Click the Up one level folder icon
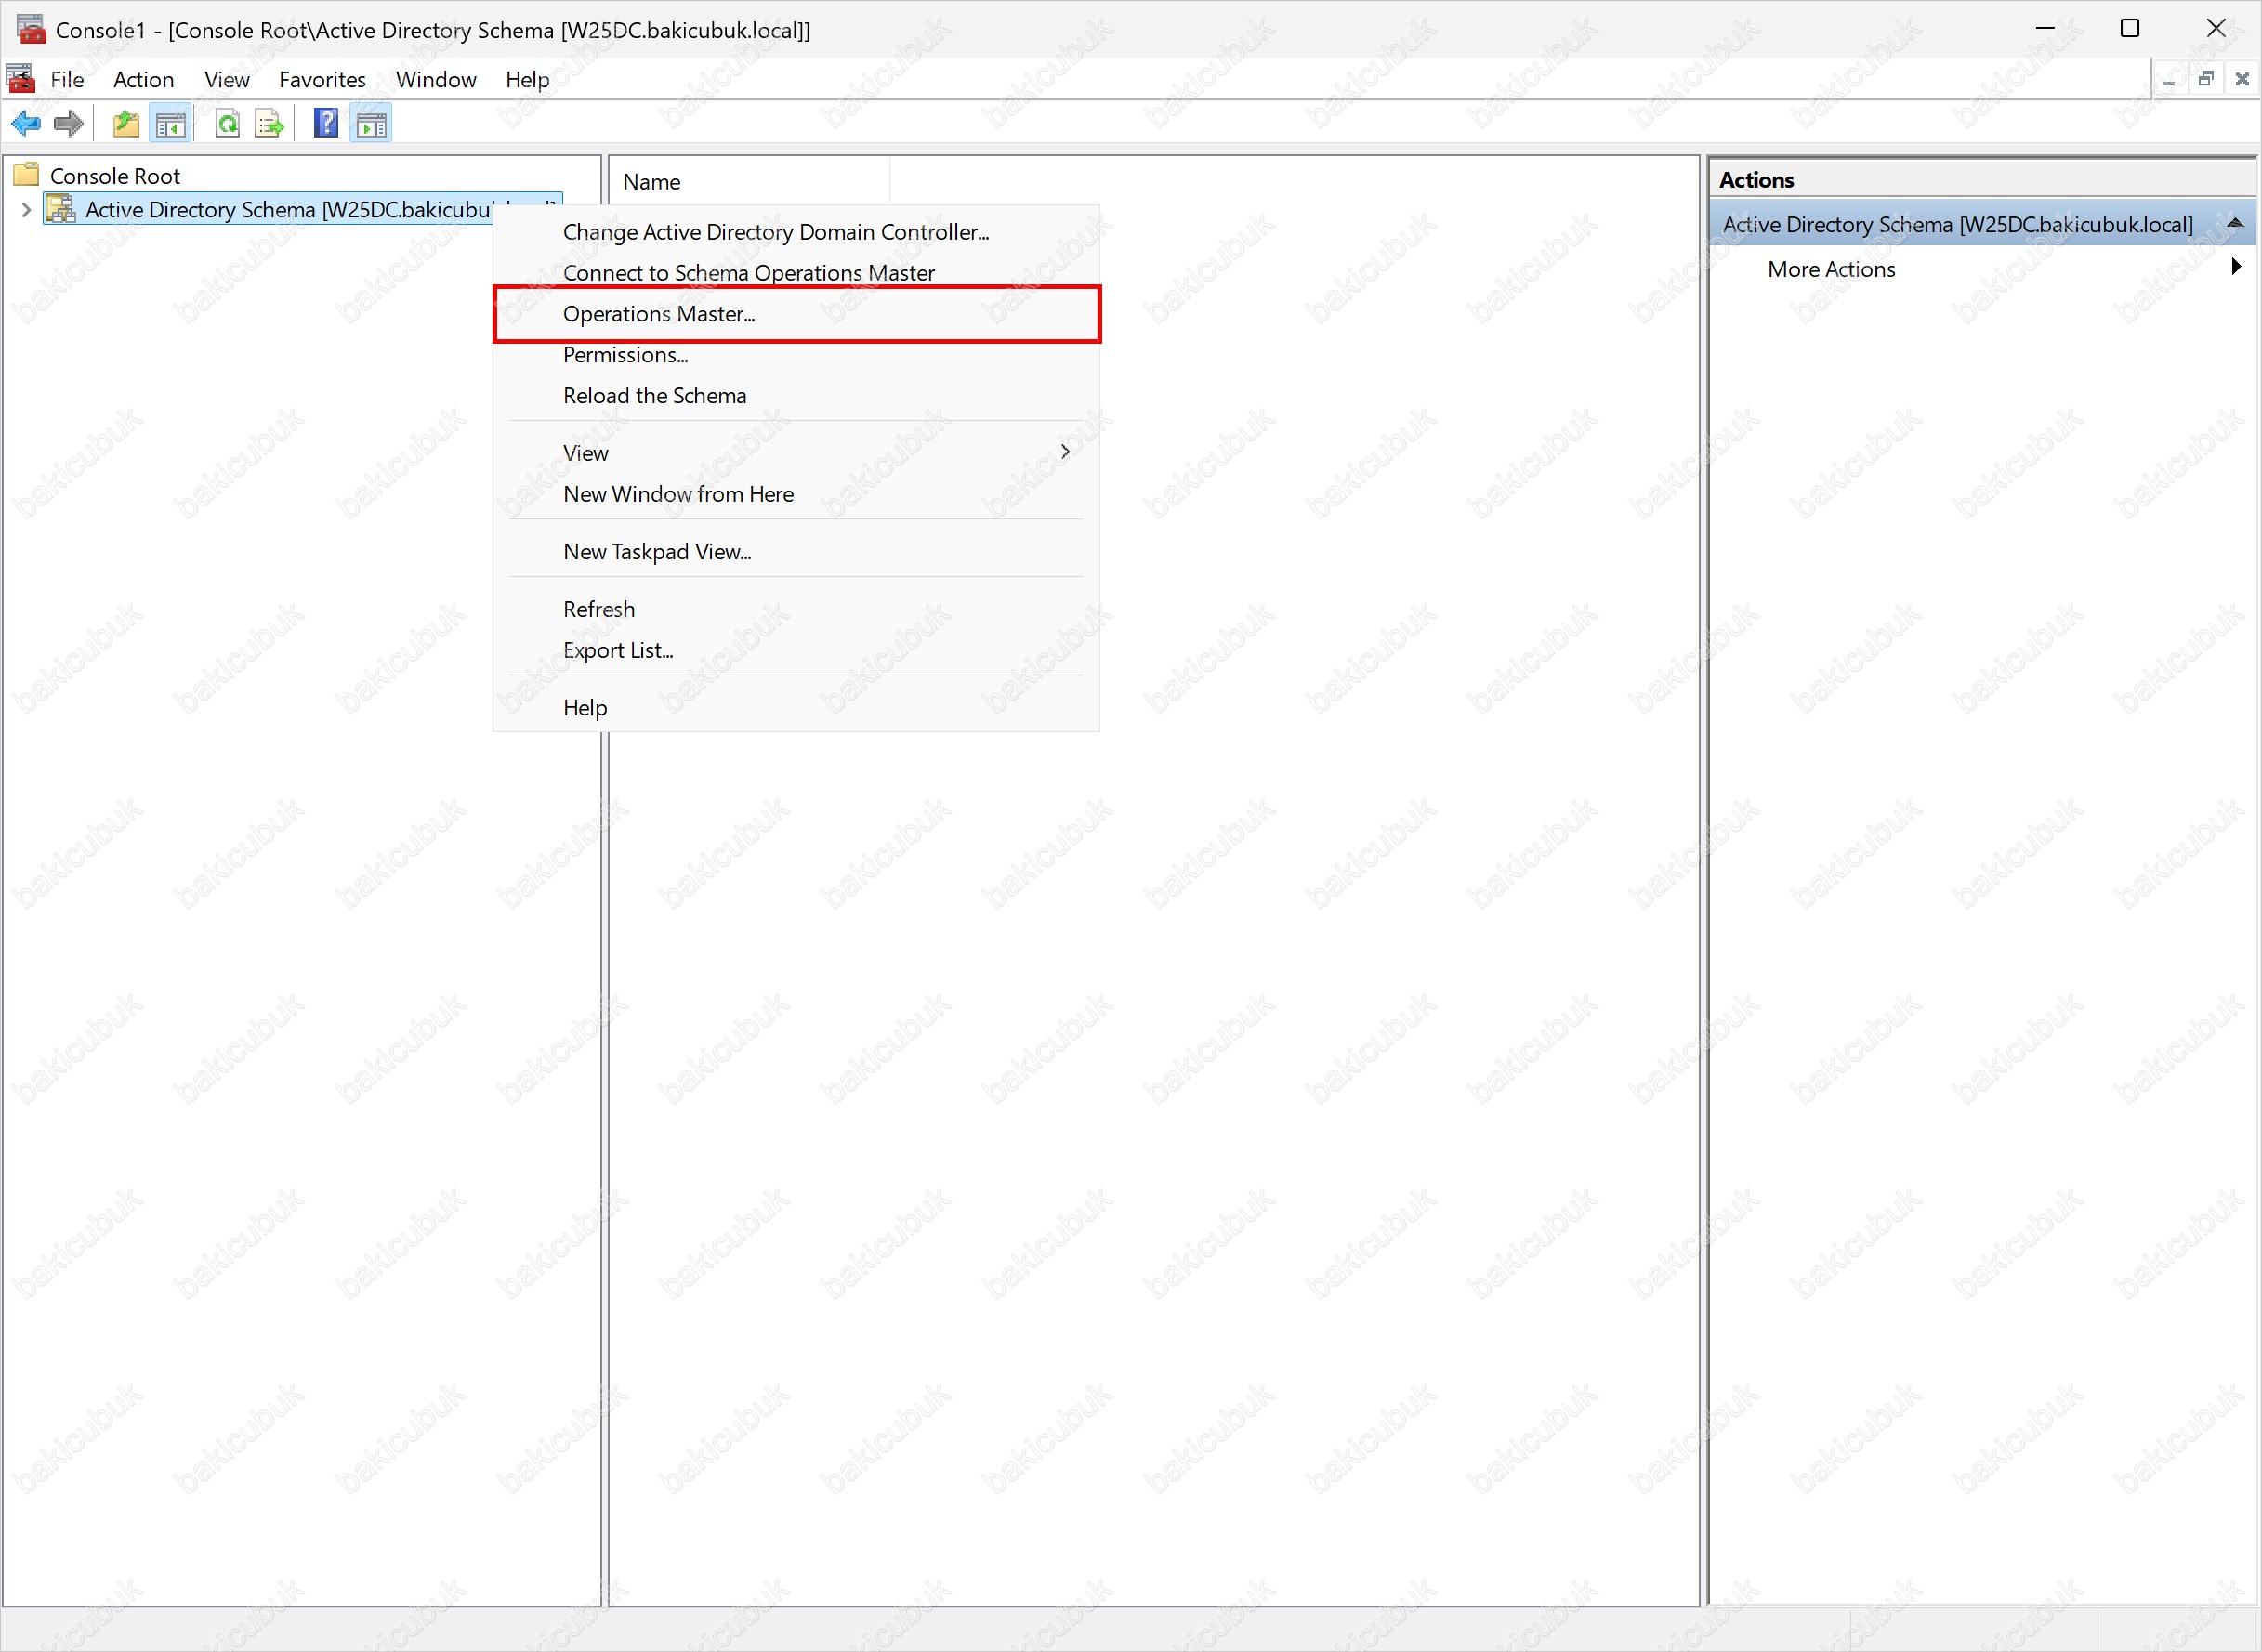This screenshot has width=2262, height=1652. tap(126, 124)
